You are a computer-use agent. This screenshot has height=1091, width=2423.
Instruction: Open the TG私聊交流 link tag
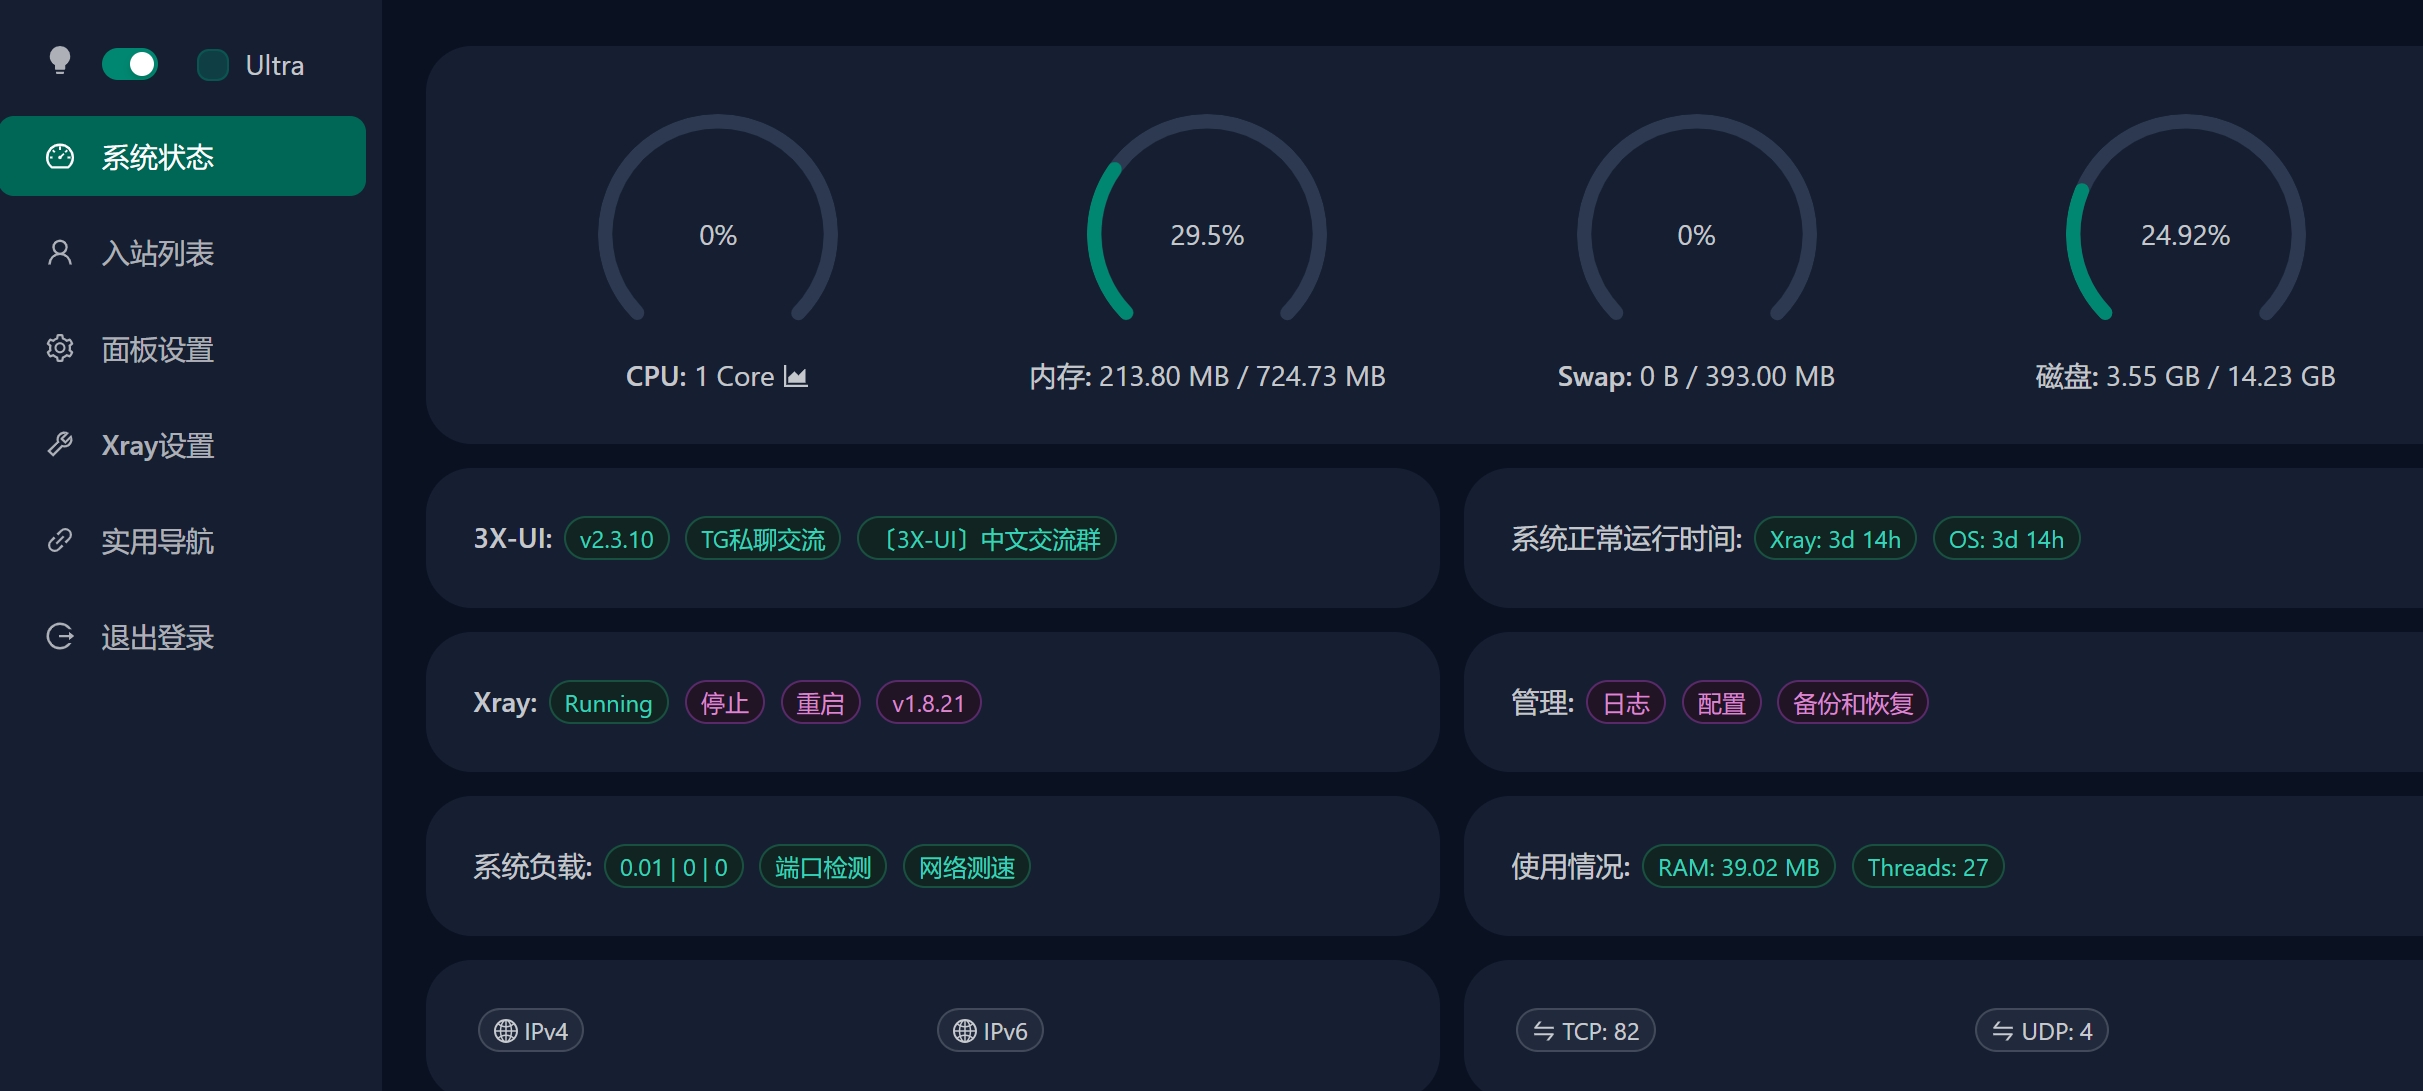pyautogui.click(x=763, y=539)
